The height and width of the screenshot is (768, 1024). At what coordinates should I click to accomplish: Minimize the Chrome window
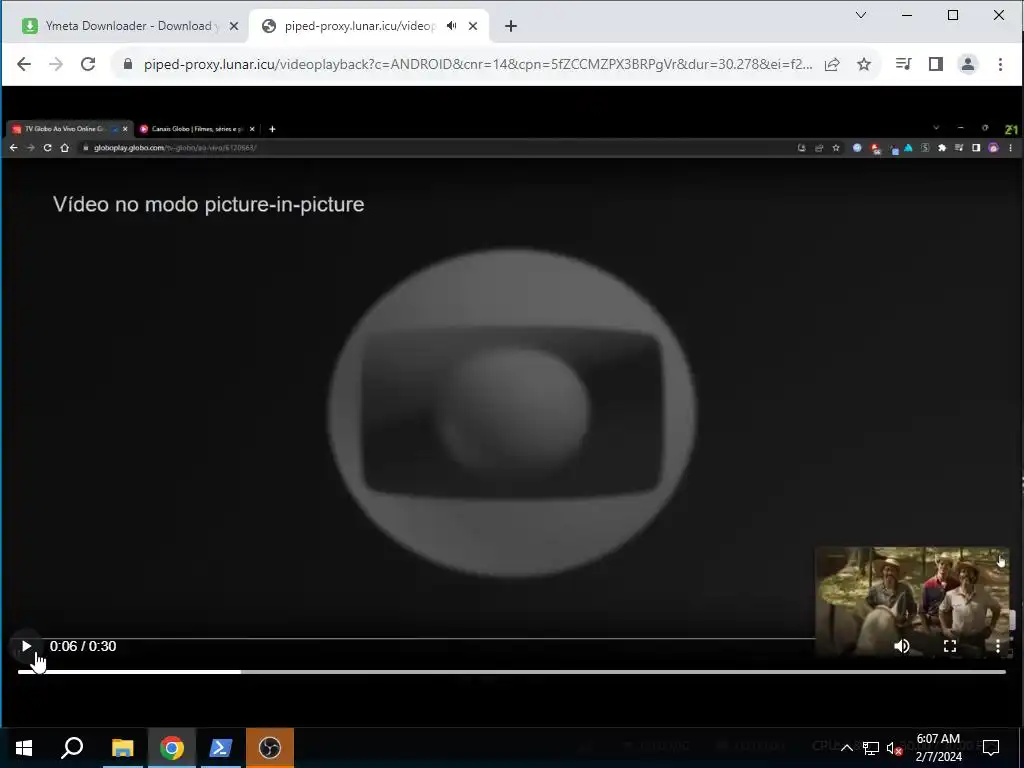[x=906, y=15]
